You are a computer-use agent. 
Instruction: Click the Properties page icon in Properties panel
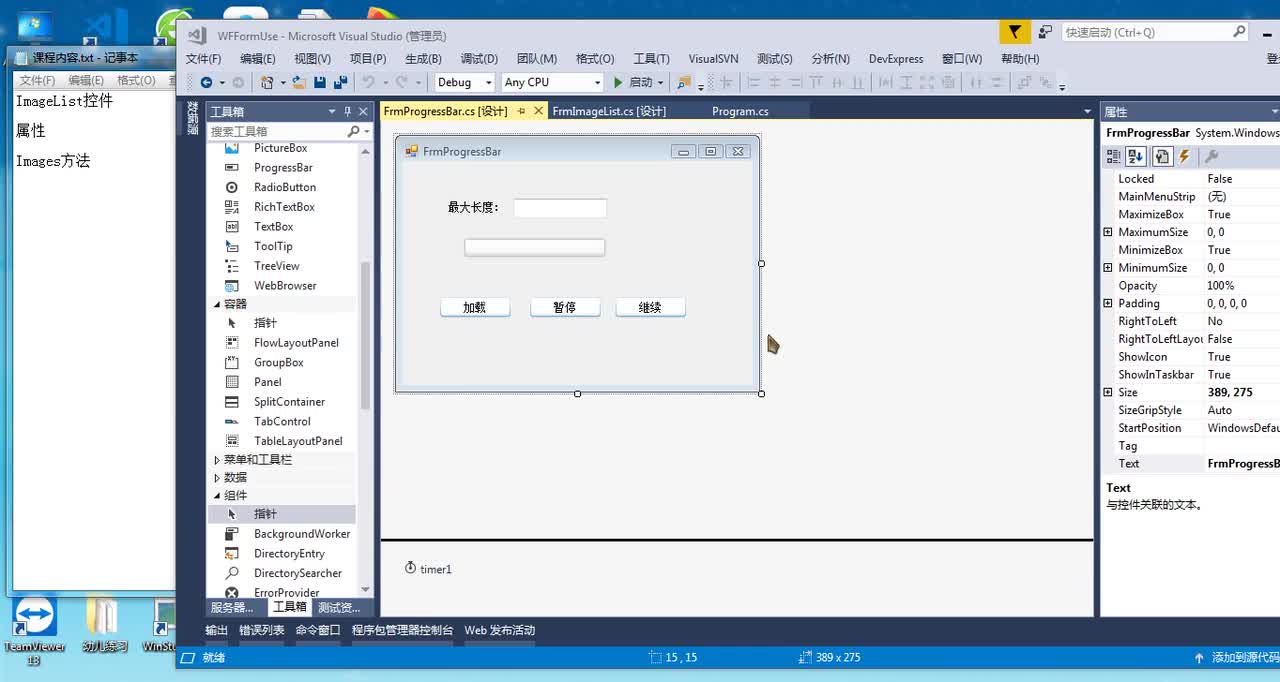(x=1162, y=156)
